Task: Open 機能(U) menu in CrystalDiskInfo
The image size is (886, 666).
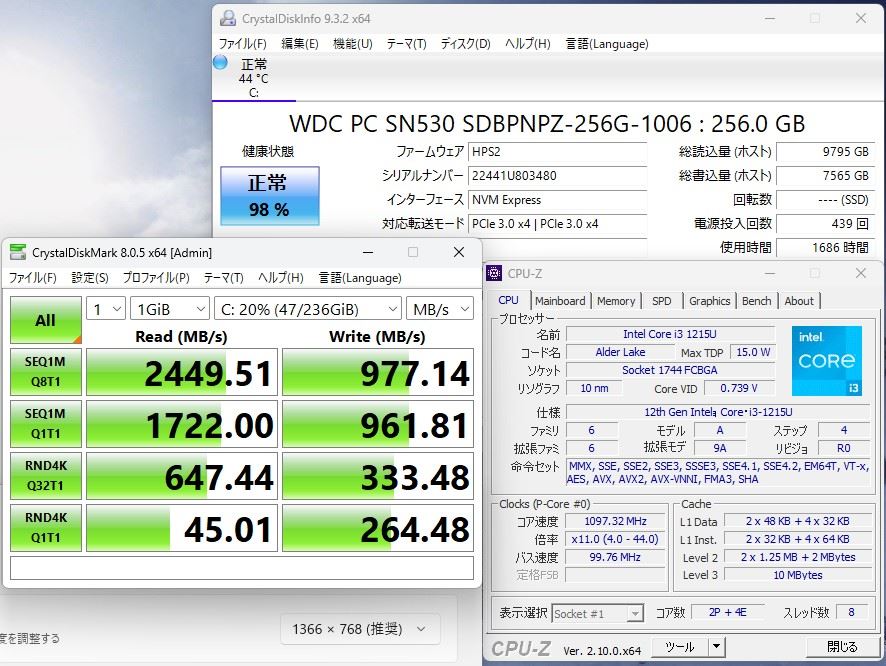Action: pos(353,43)
